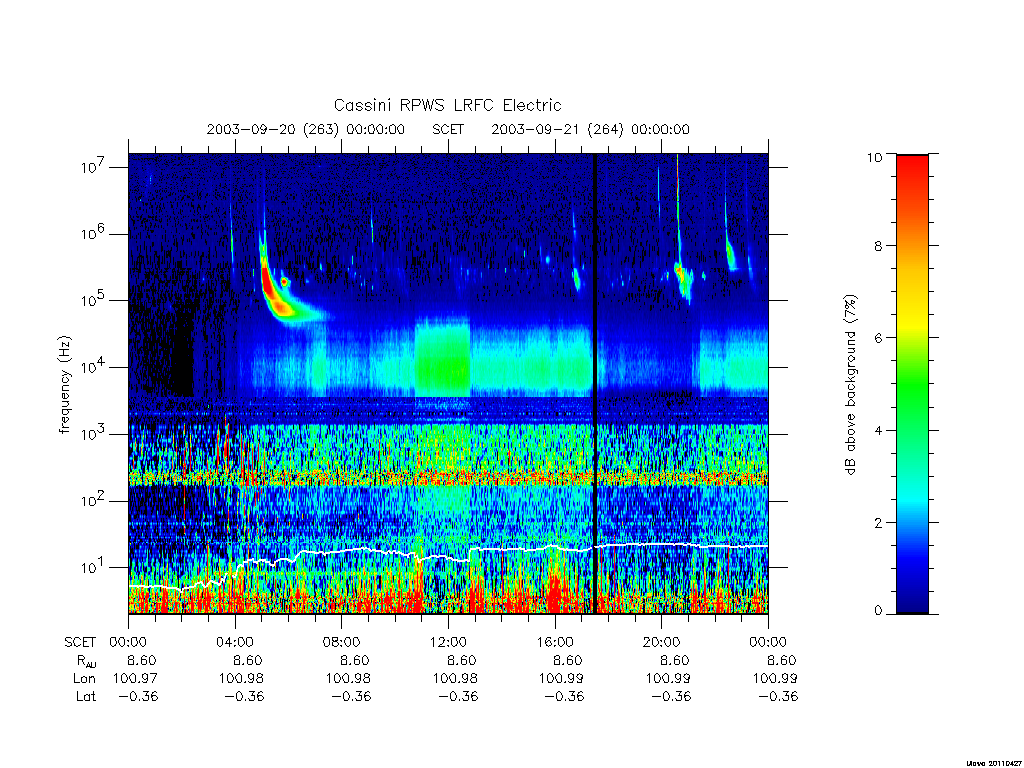Click the plot title 'Cassini RPWS LRFC Electric'

click(x=447, y=105)
